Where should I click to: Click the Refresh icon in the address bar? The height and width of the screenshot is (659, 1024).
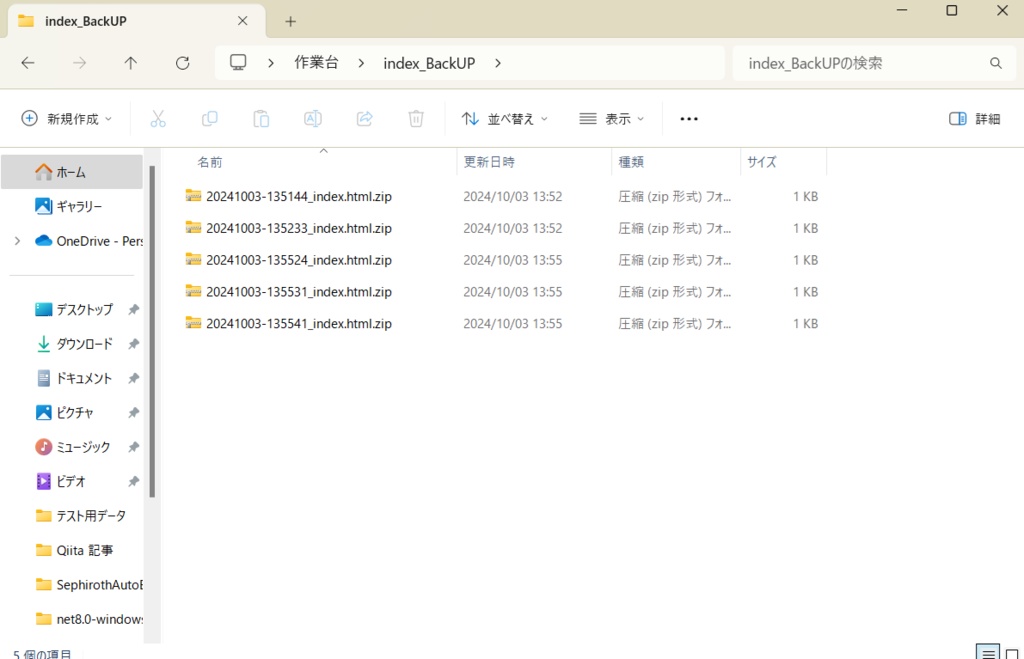(182, 62)
